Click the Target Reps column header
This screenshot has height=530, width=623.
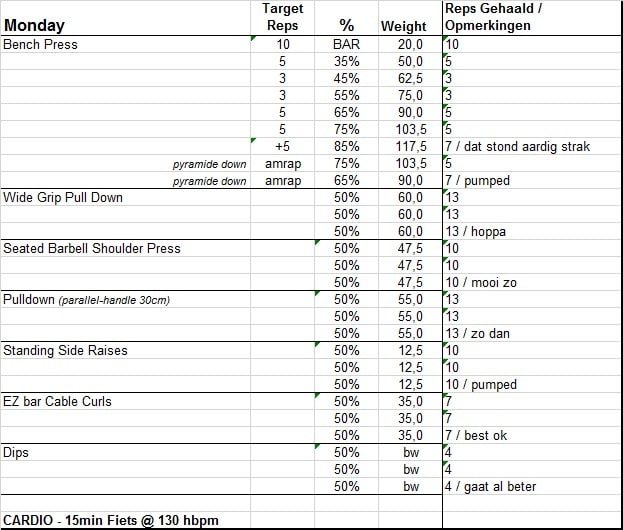[x=282, y=18]
